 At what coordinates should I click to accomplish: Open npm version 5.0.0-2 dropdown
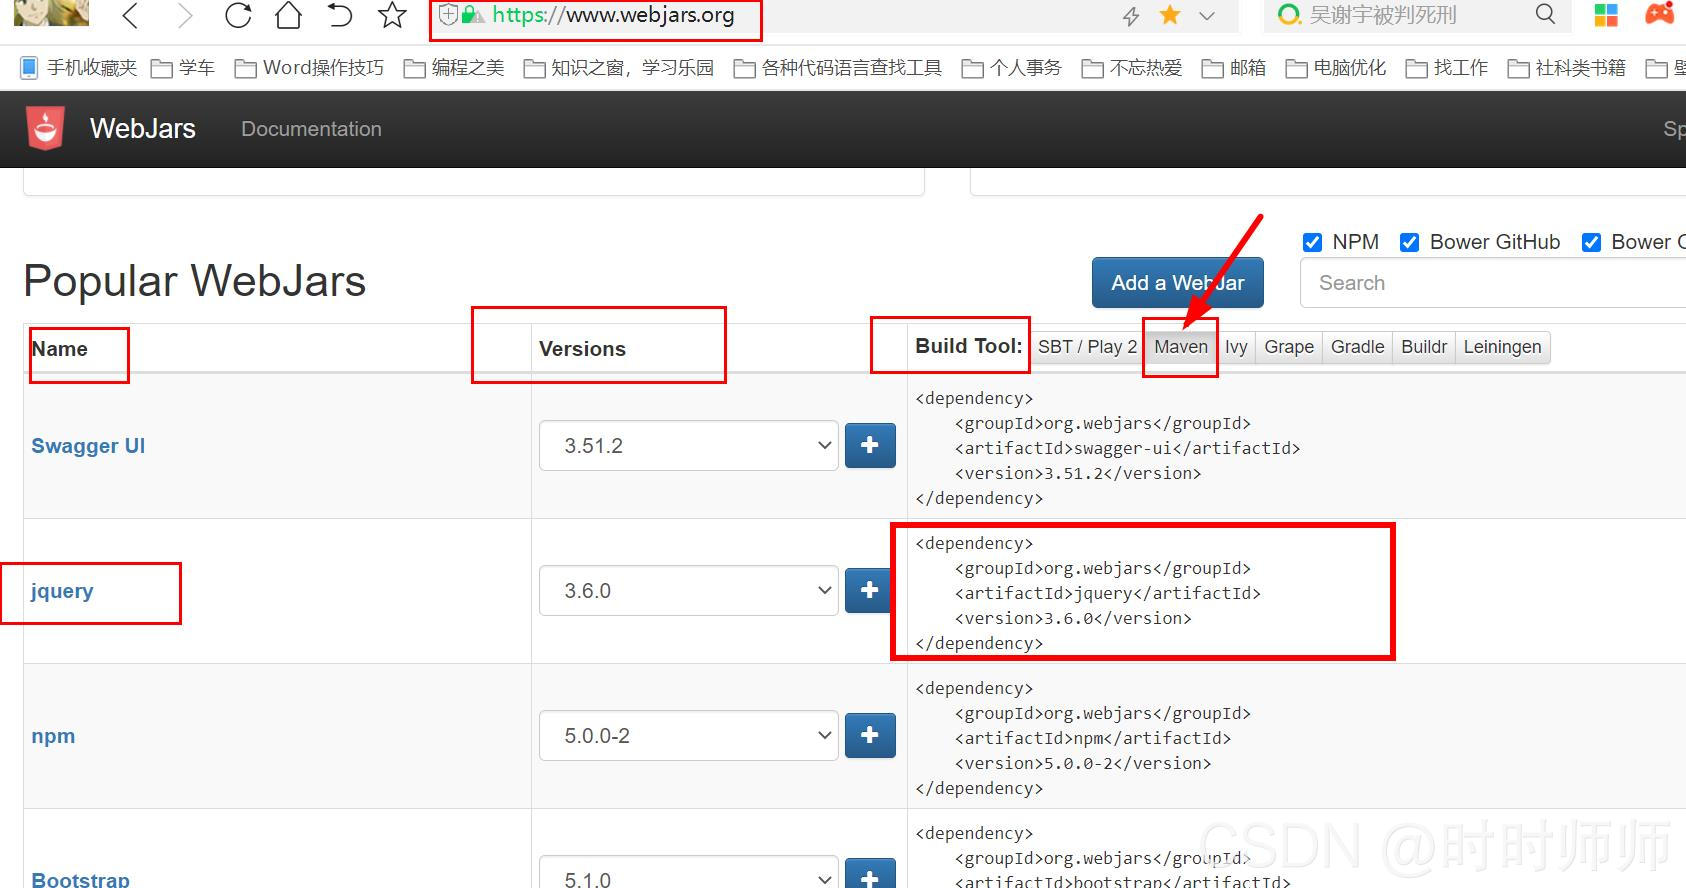[688, 735]
